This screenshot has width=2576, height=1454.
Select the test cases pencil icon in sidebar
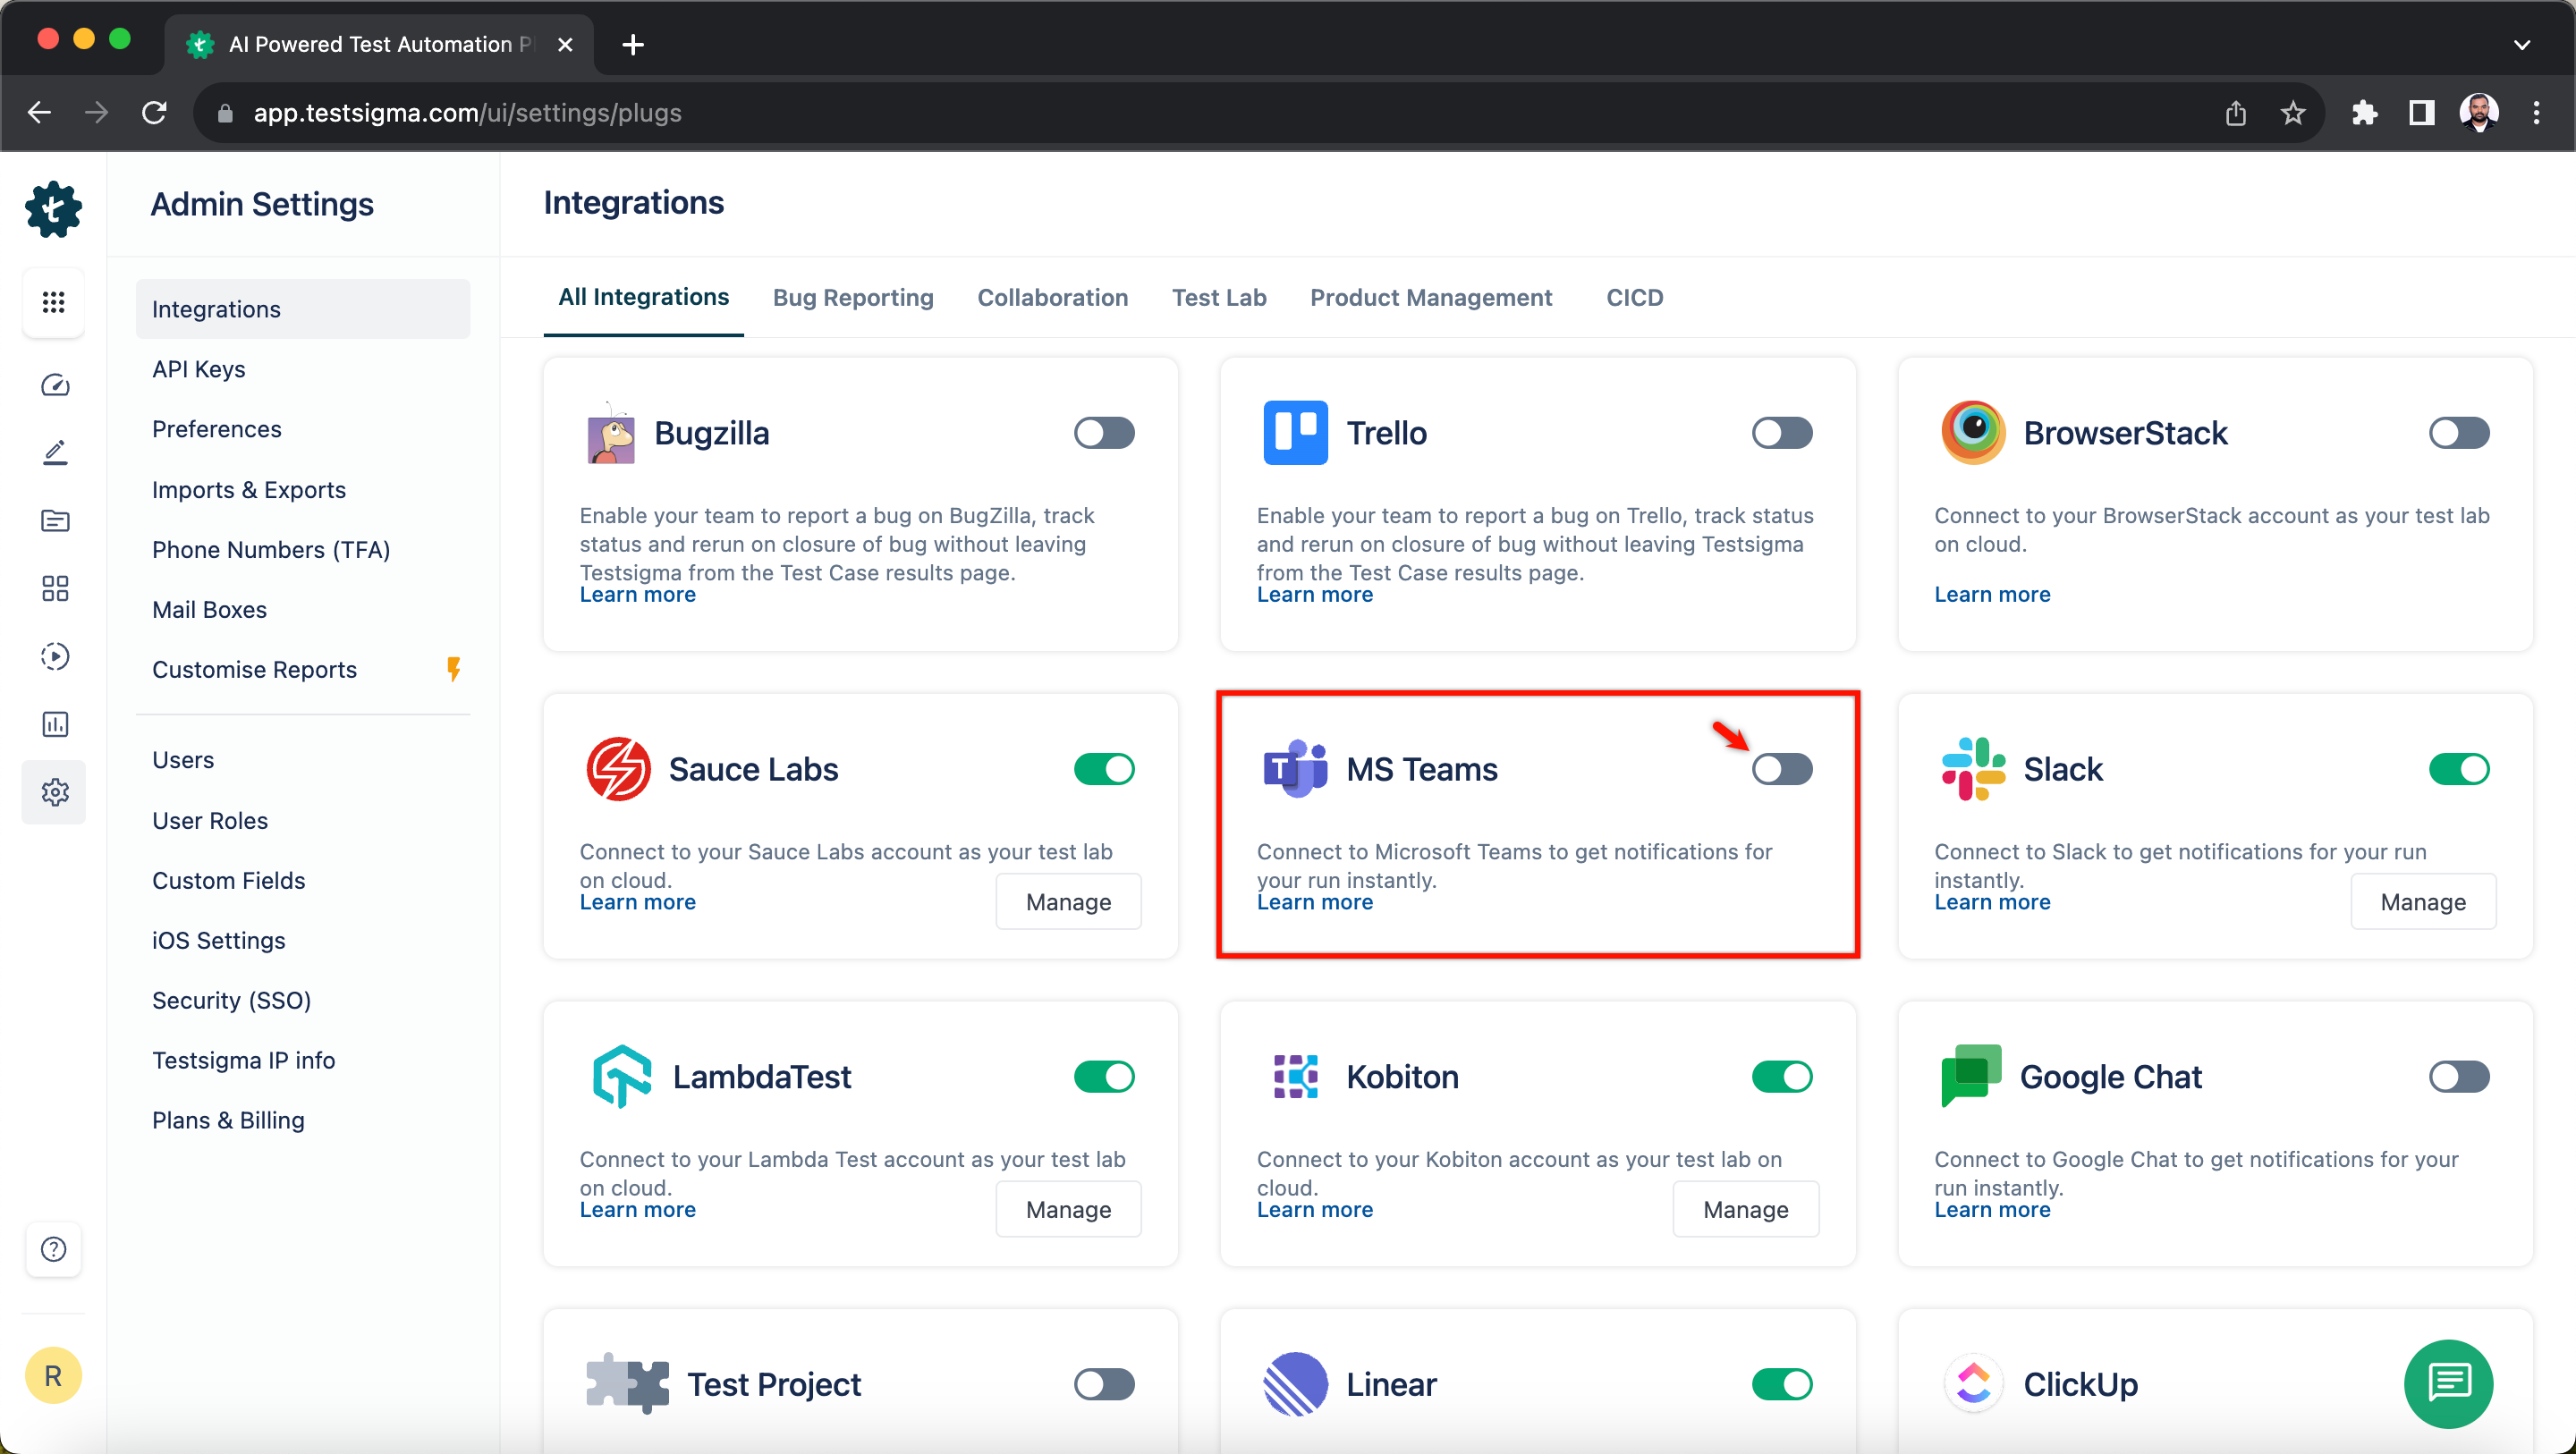point(54,452)
